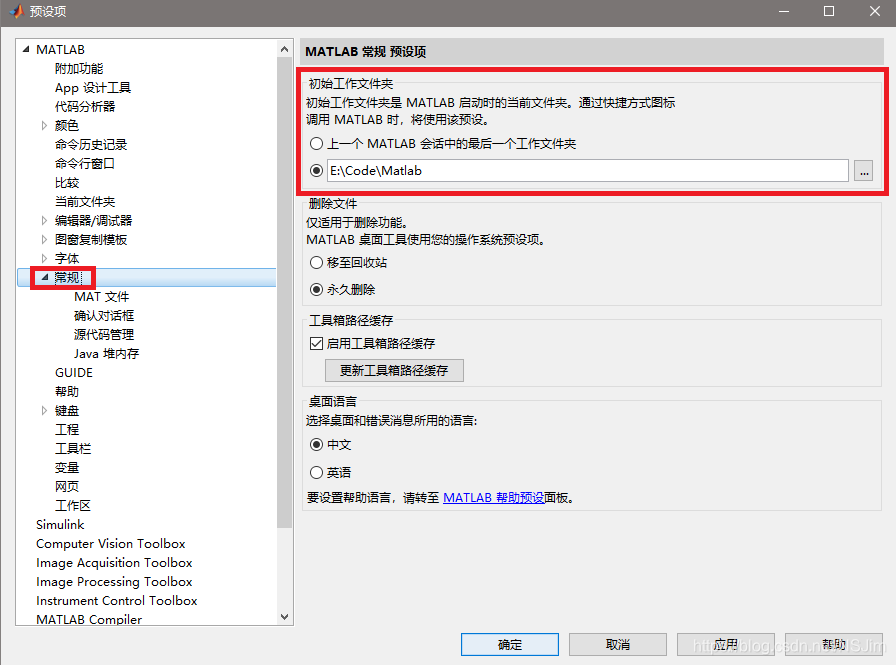896x665 pixels.
Task: Expand the 键盘 tree node
Action: (45, 410)
